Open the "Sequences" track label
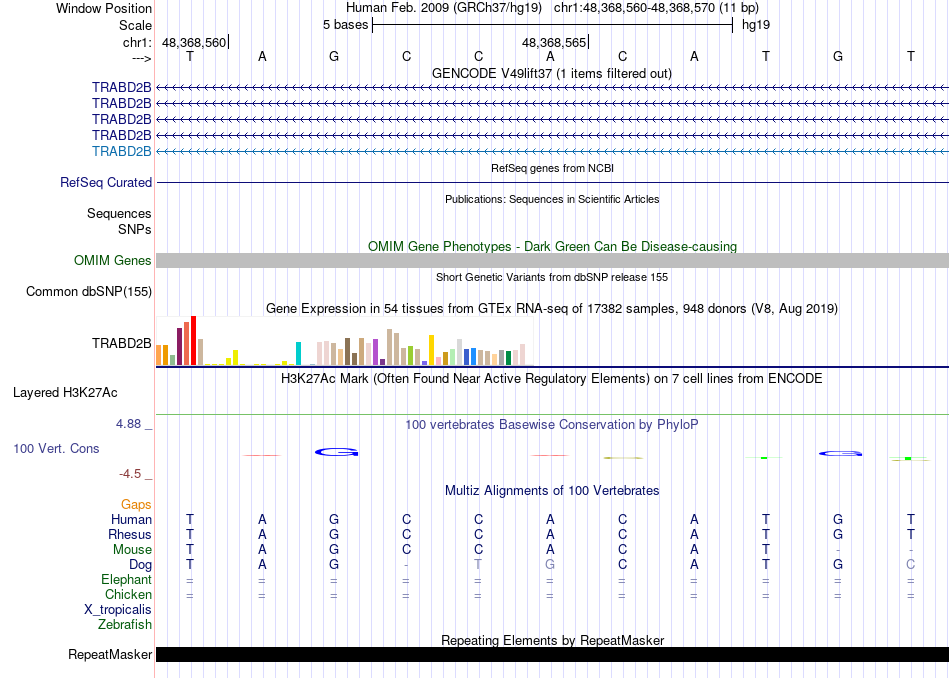Viewport: 950px width, 678px height. coord(119,213)
